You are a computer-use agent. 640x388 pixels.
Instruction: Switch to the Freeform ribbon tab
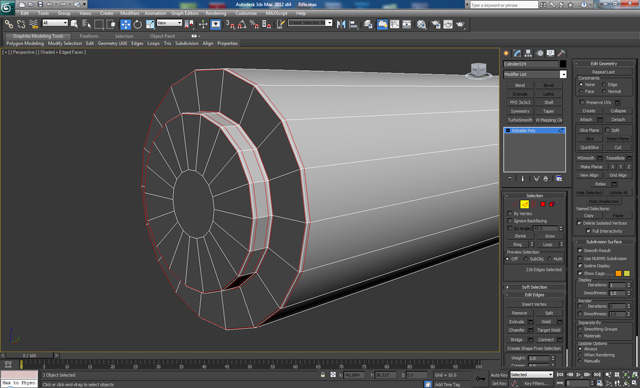(x=89, y=36)
